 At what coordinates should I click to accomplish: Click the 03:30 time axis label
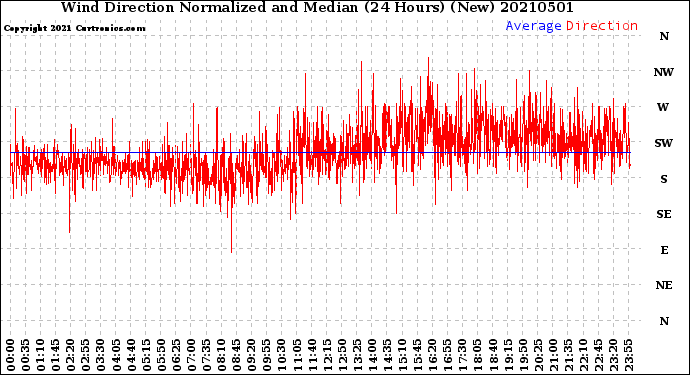point(101,355)
